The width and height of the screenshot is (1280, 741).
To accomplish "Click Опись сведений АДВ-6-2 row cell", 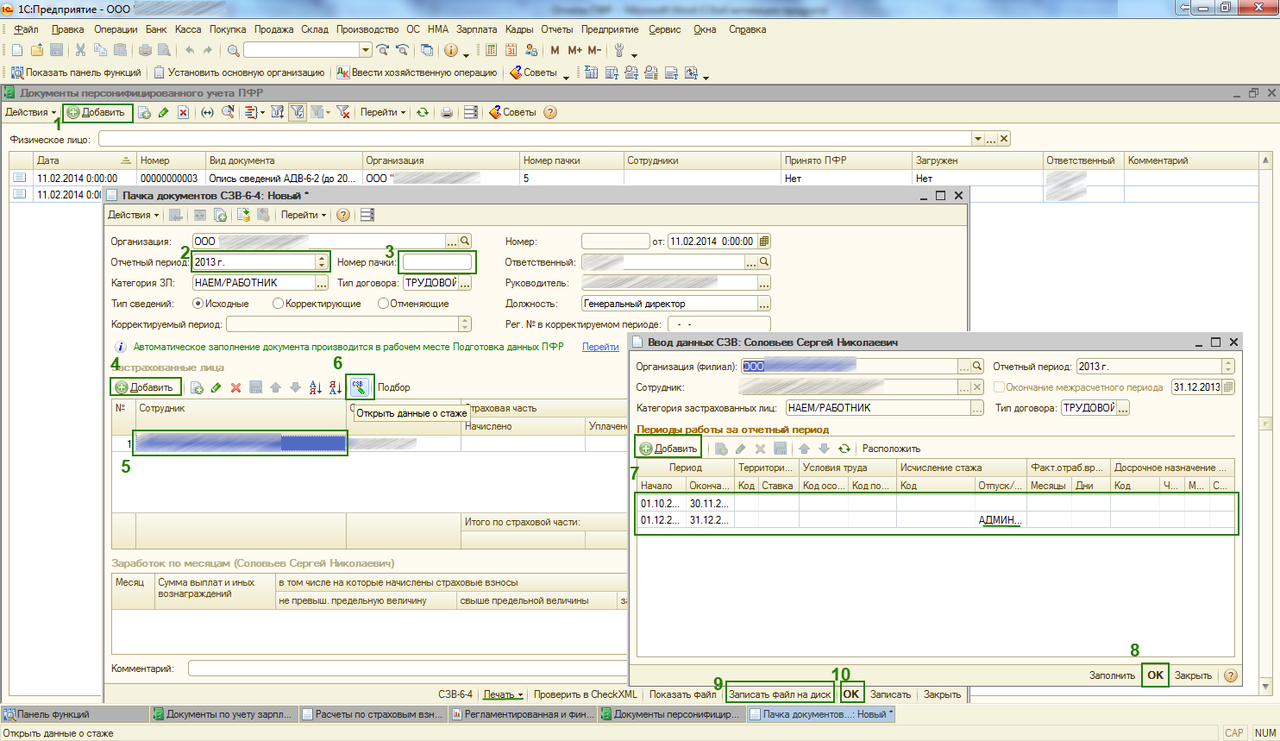I will coord(282,178).
